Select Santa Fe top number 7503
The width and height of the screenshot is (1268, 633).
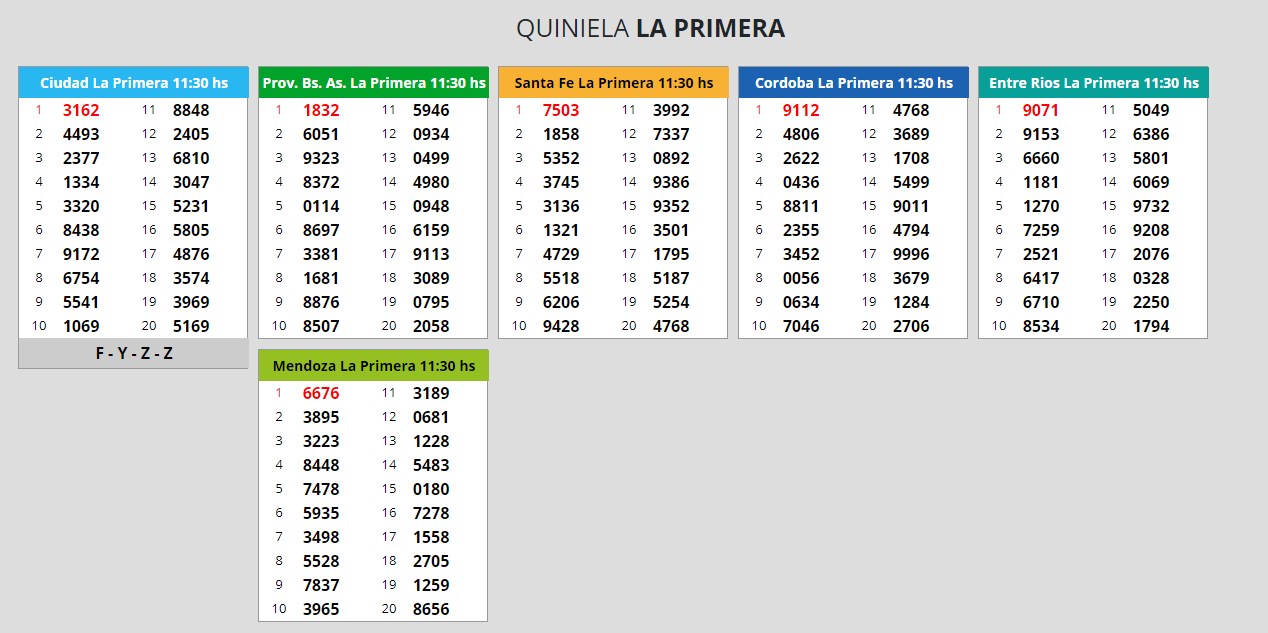(x=561, y=110)
